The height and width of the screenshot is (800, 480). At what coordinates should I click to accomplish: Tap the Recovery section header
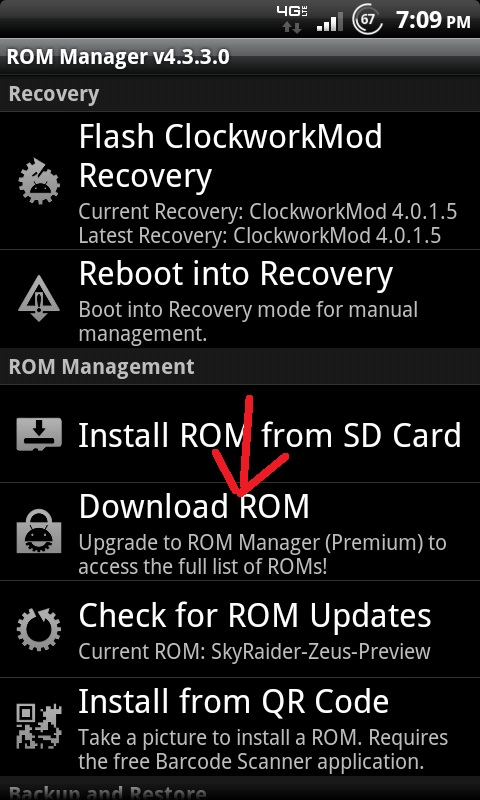pyautogui.click(x=240, y=94)
